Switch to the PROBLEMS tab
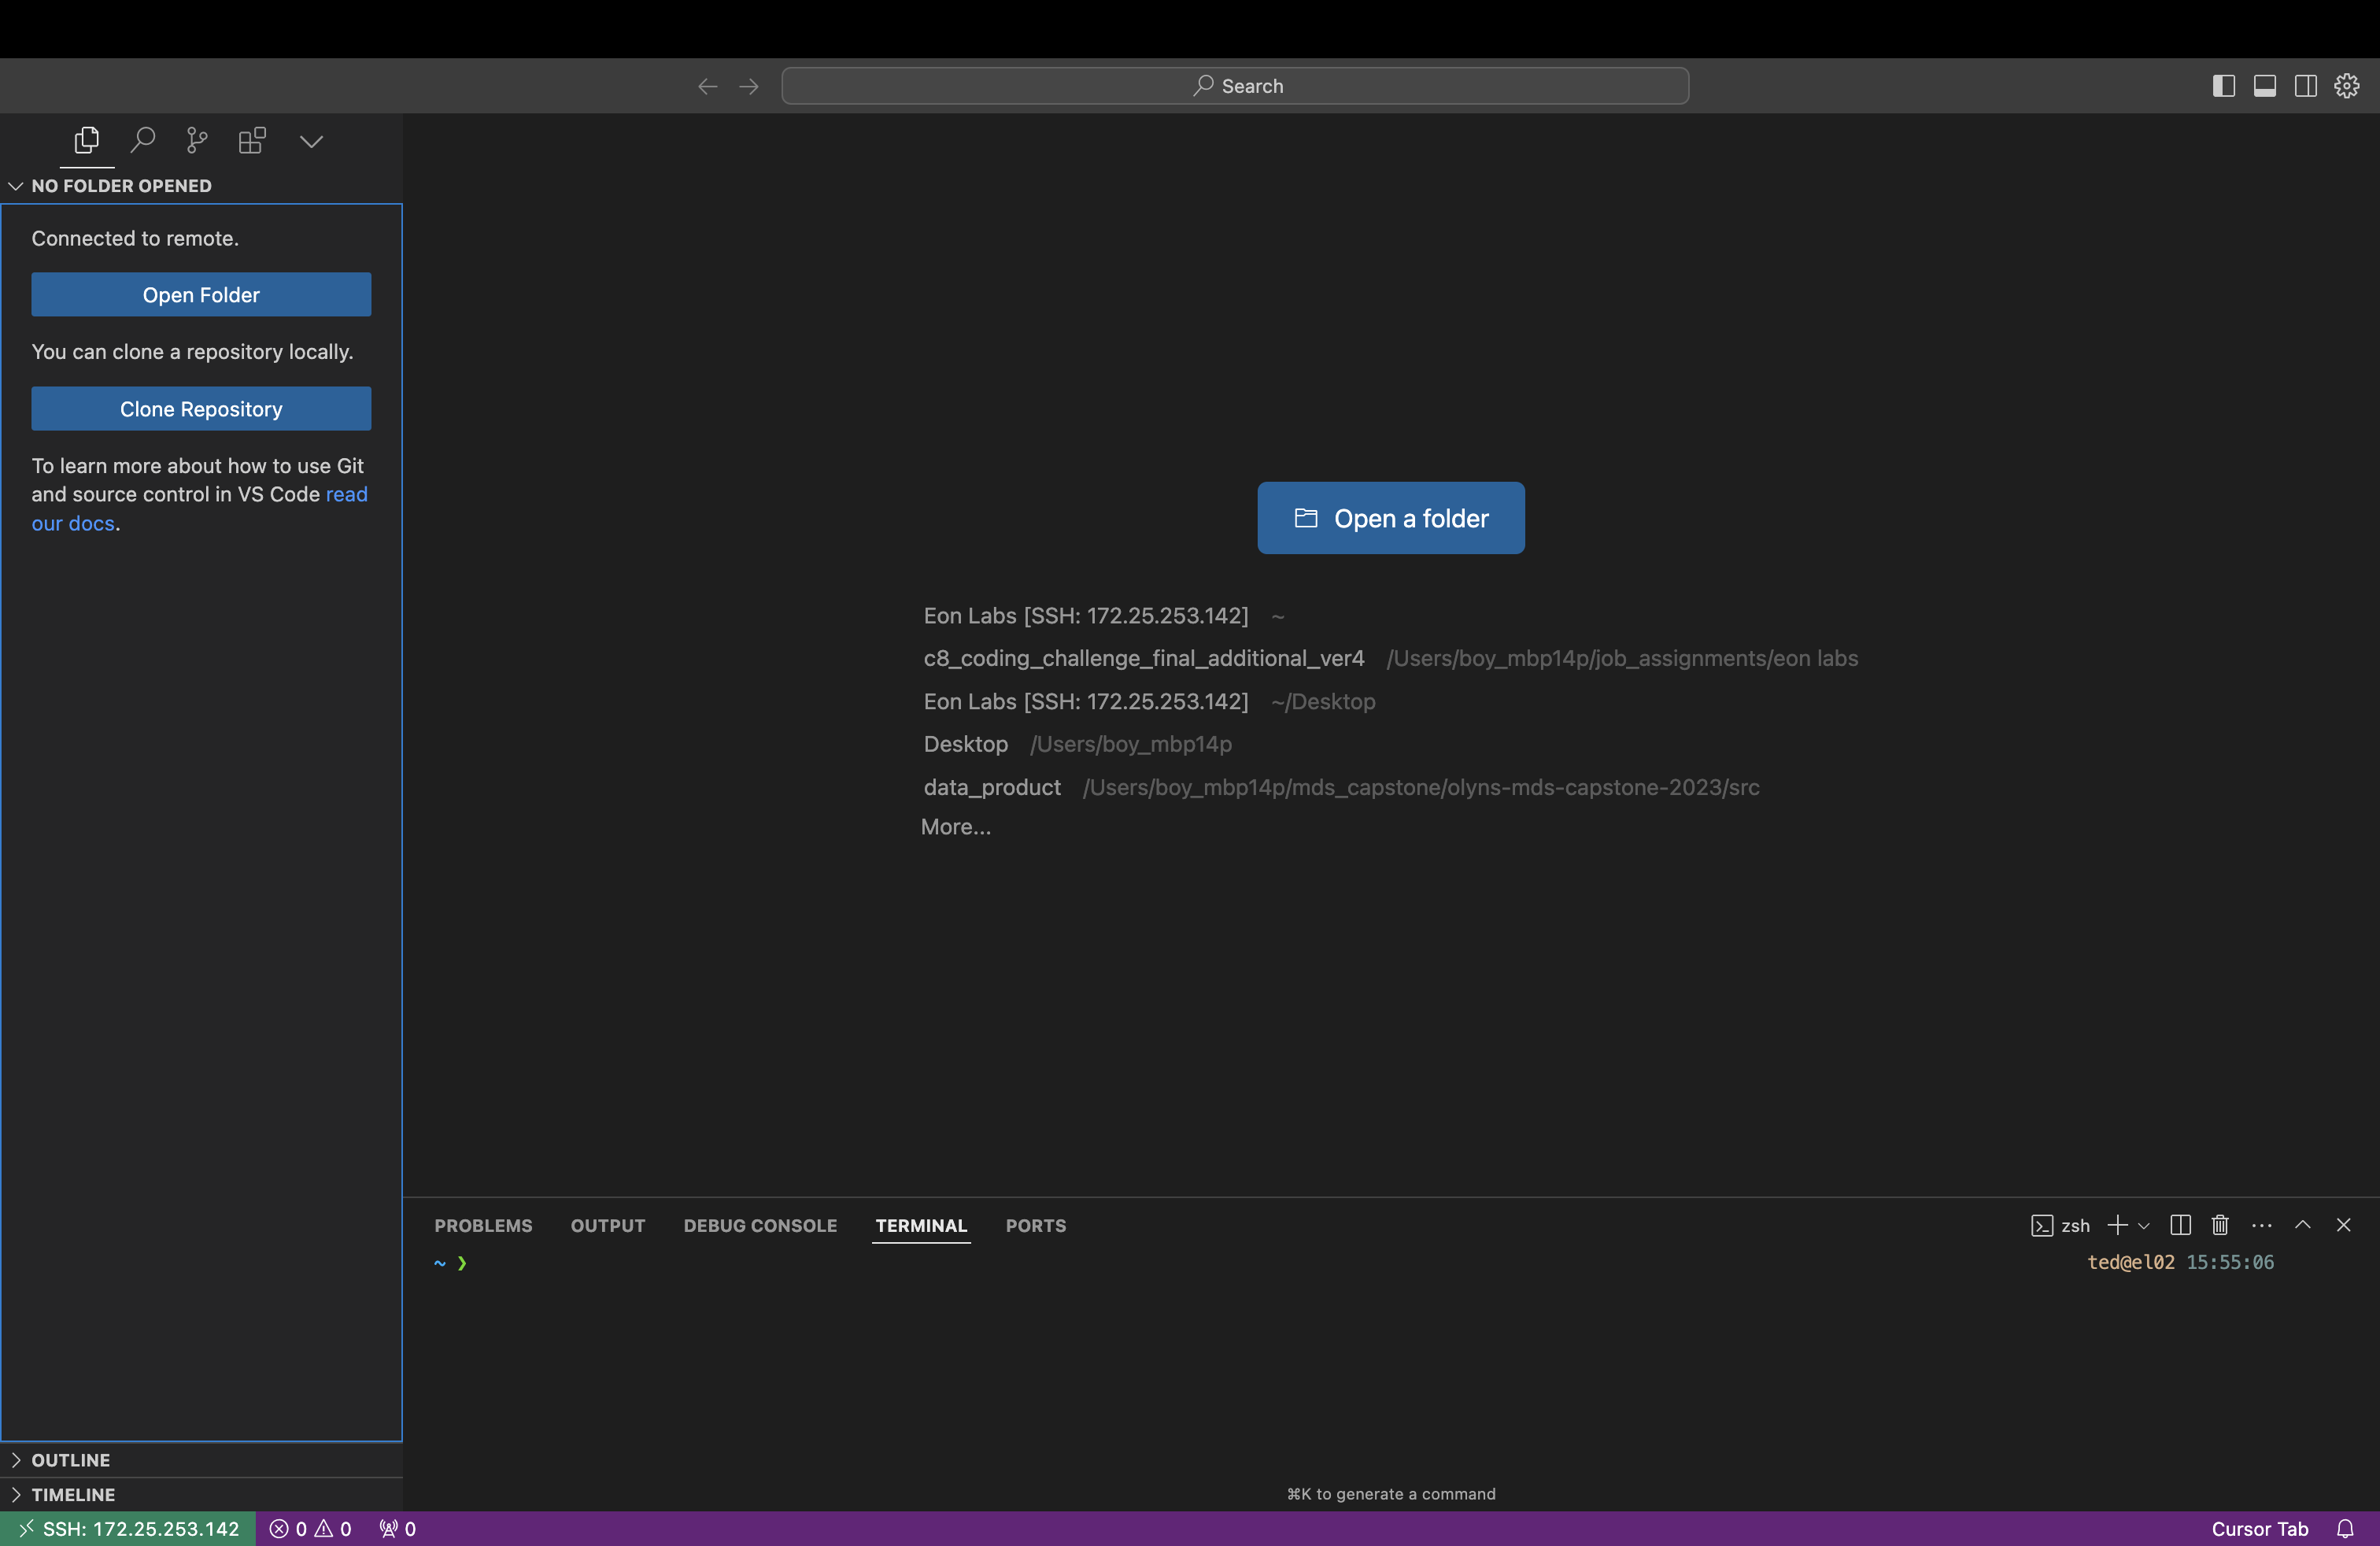Screen dimensions: 2380x1546 click(483, 1226)
